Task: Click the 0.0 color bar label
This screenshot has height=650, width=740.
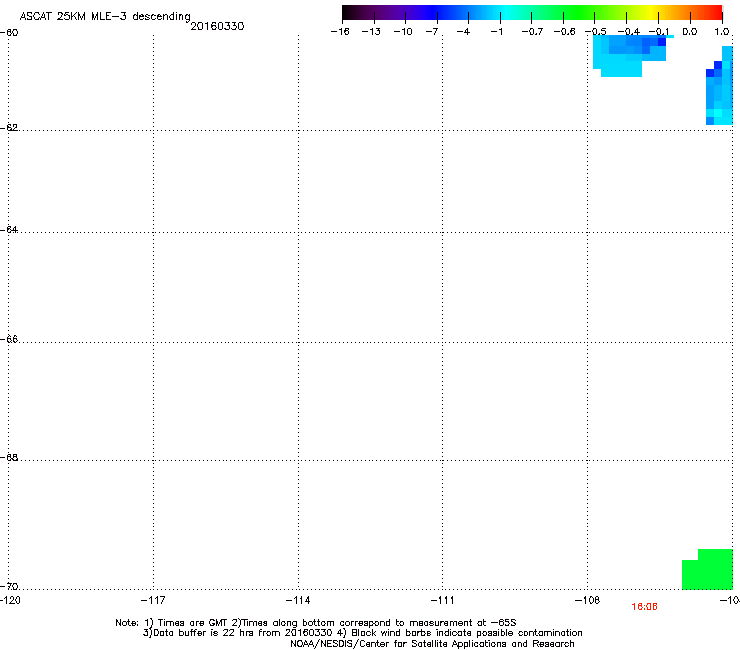Action: coord(690,32)
